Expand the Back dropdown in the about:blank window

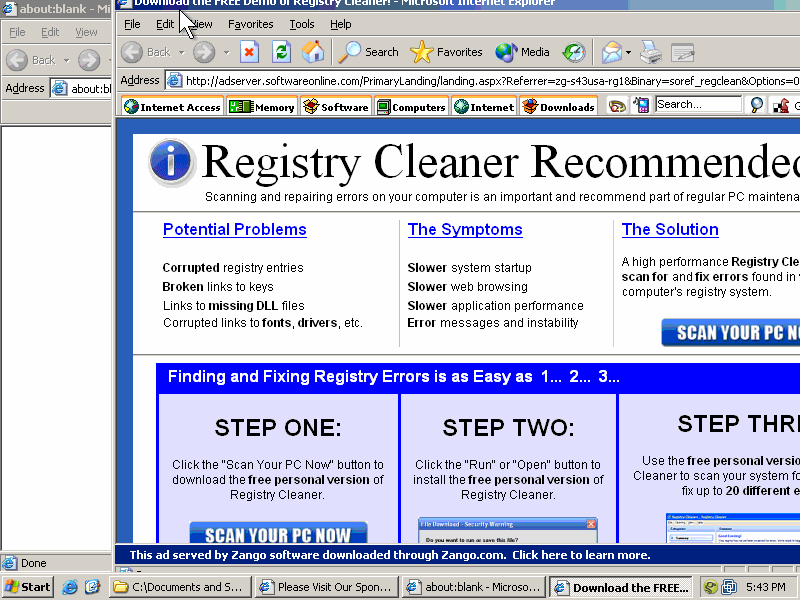66,60
